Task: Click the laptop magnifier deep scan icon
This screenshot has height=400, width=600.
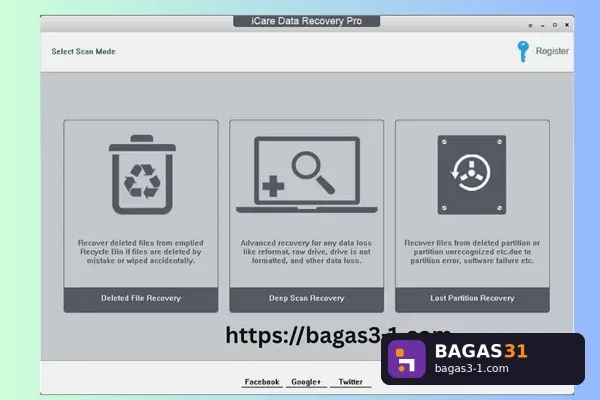Action: pos(307,175)
